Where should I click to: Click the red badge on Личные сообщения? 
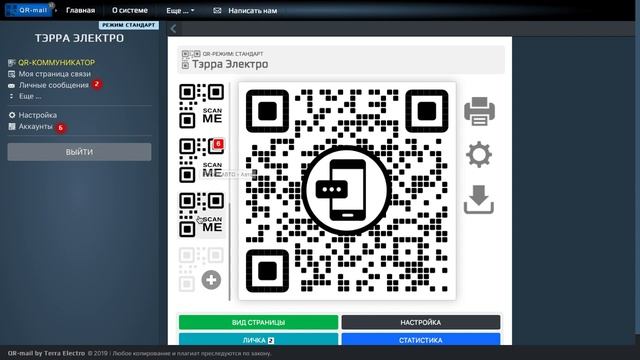(97, 84)
